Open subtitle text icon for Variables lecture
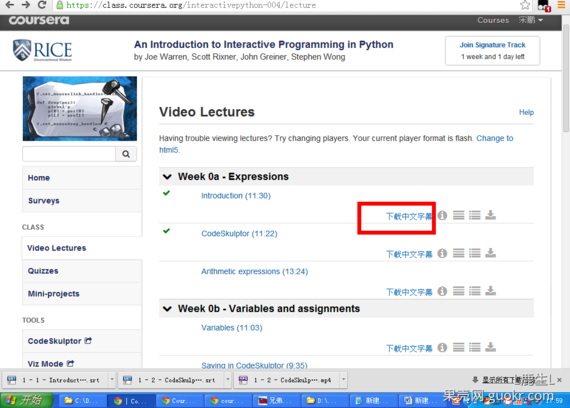 (458, 347)
